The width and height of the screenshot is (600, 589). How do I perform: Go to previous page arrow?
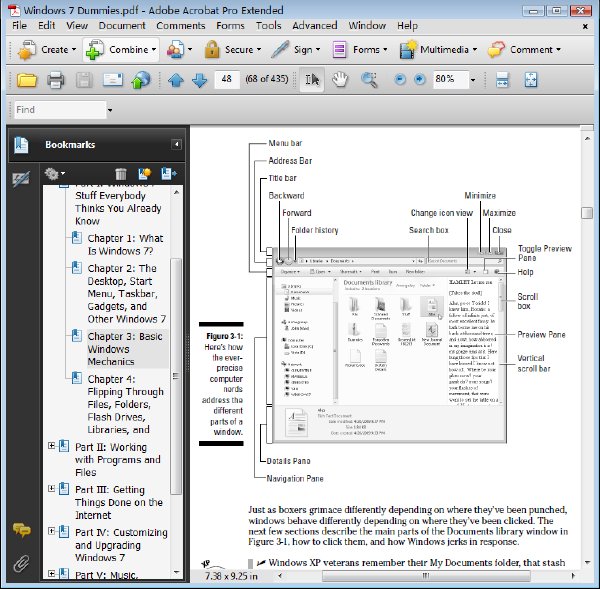(176, 80)
